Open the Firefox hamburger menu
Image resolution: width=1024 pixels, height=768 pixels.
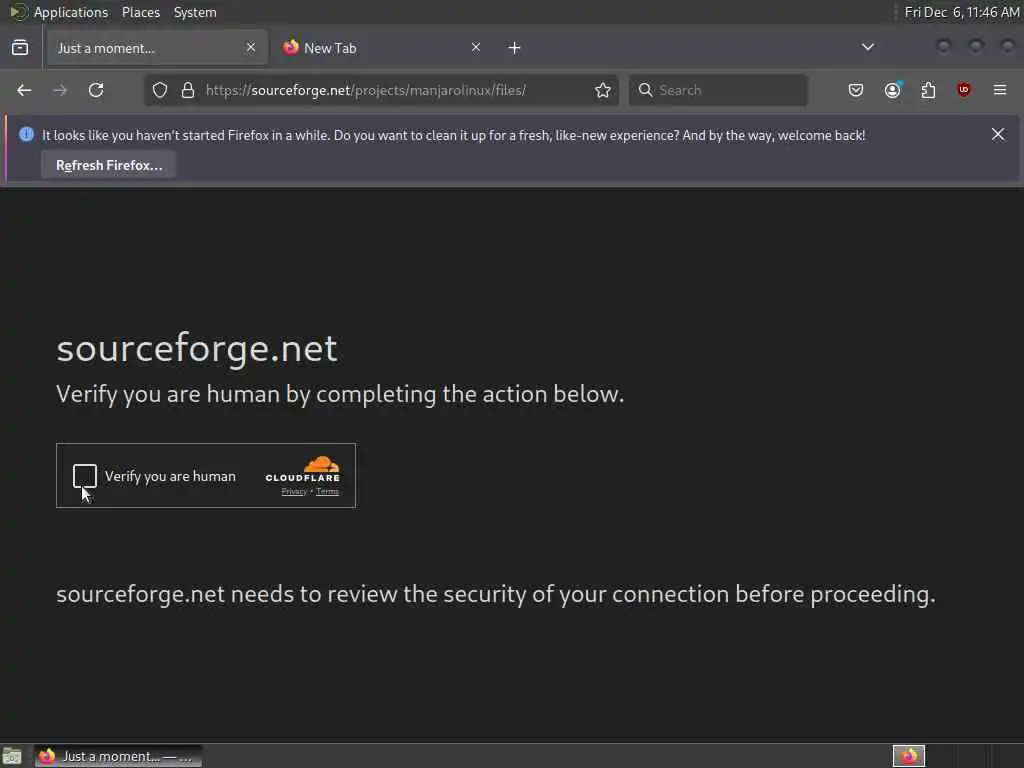[1000, 90]
